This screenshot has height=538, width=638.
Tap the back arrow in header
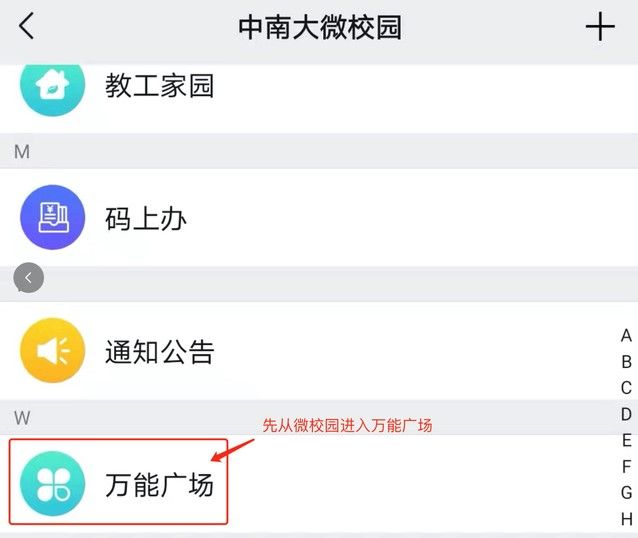(x=27, y=27)
